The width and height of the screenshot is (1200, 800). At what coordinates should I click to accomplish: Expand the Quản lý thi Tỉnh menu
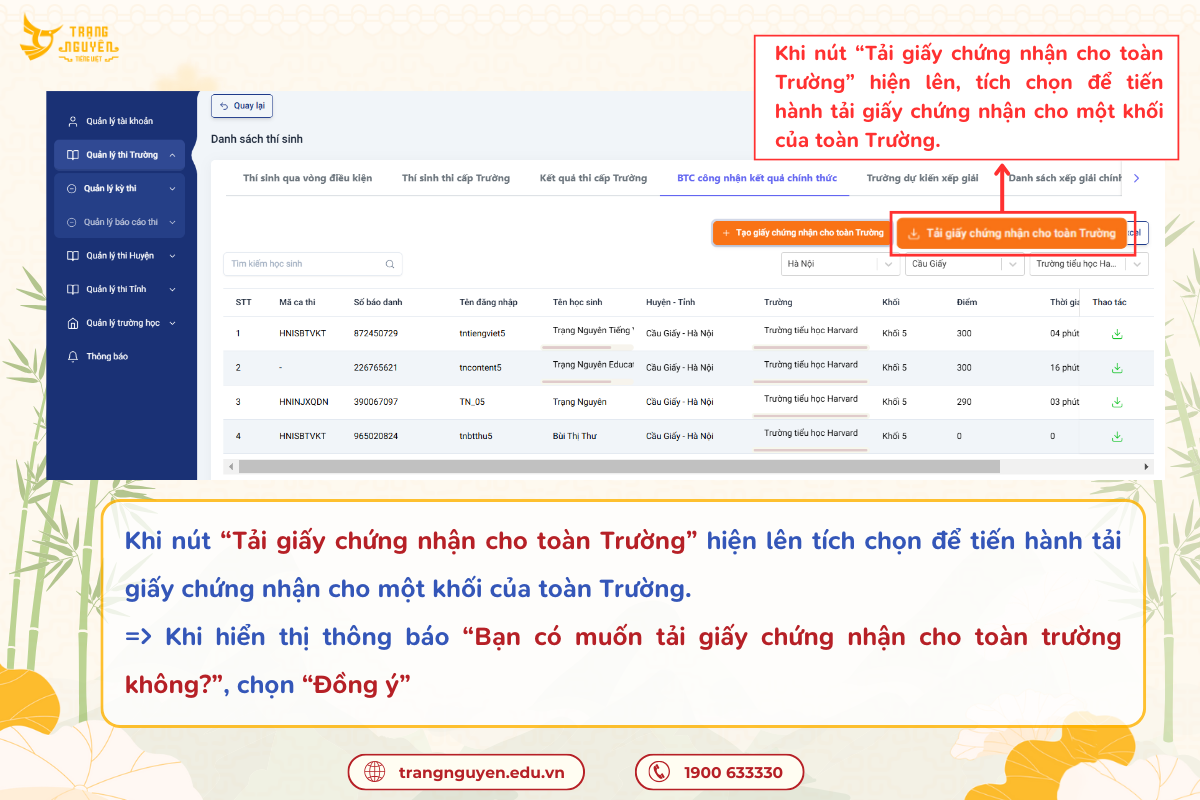click(x=172, y=289)
